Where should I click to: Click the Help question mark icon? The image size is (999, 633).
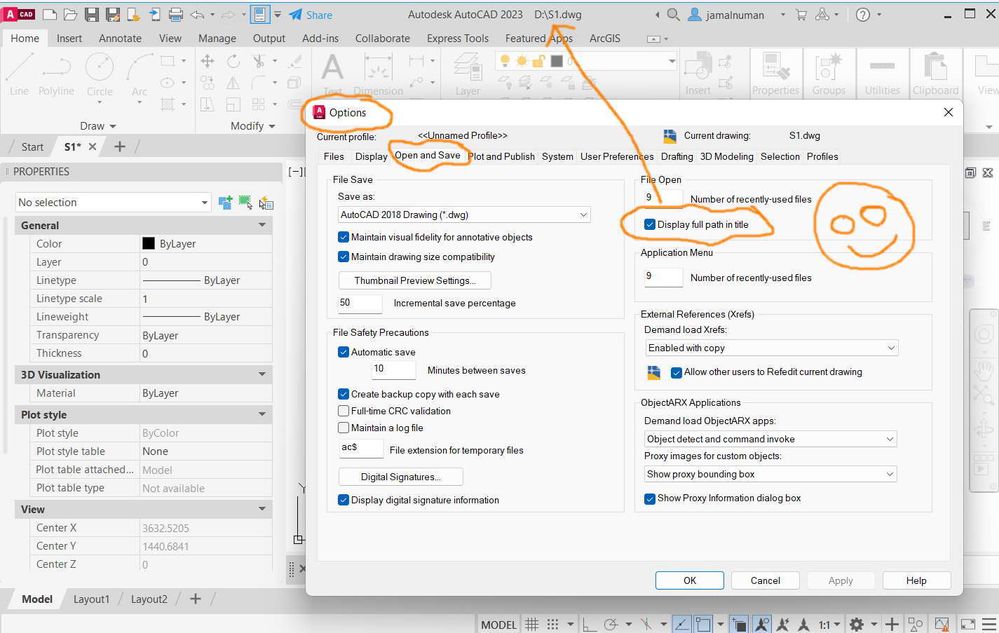(x=863, y=15)
